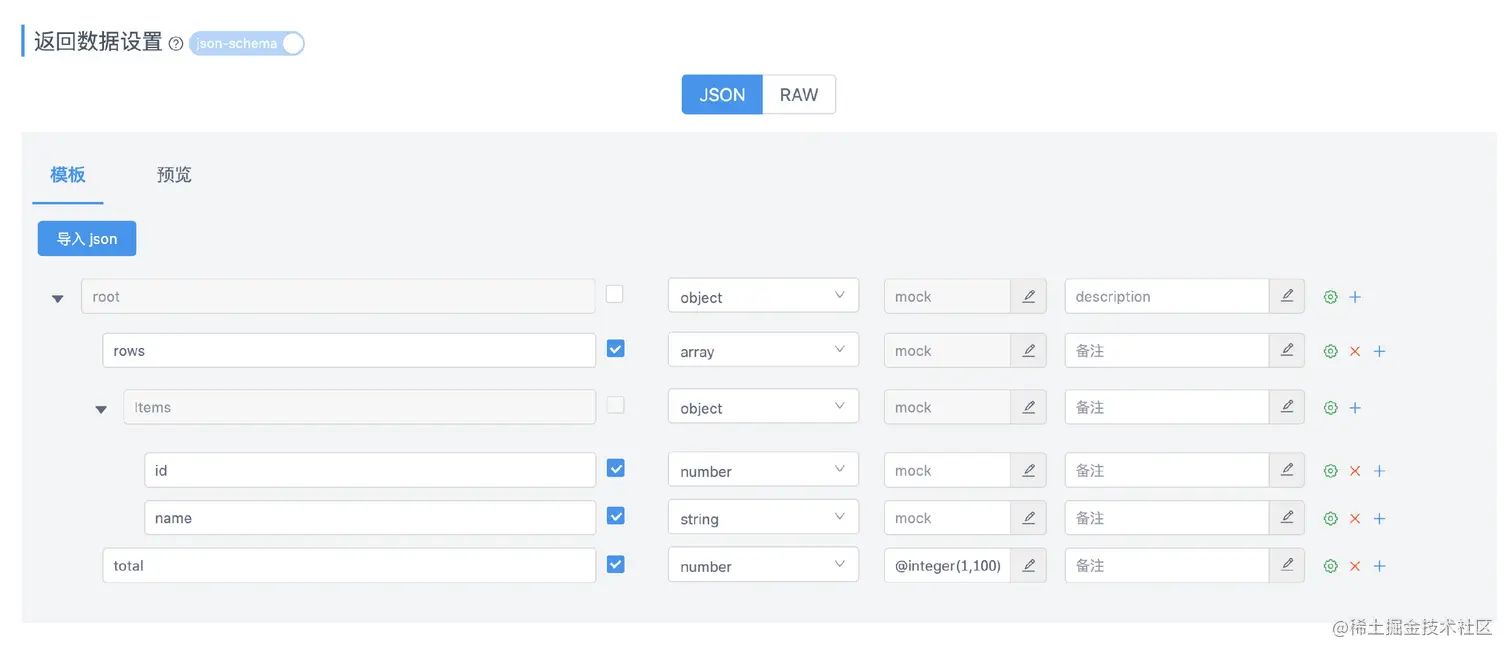Toggle the json-schema switch
The image size is (1512, 657).
click(246, 43)
